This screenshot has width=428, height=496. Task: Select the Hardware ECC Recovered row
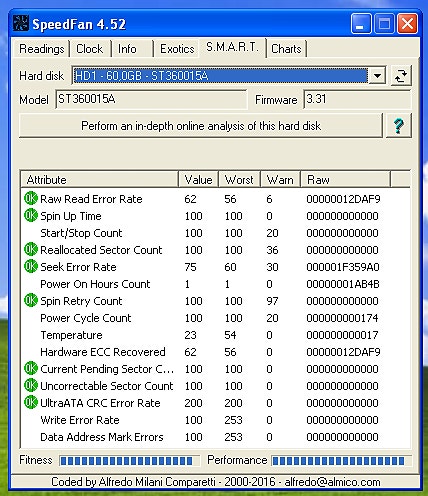pos(215,352)
